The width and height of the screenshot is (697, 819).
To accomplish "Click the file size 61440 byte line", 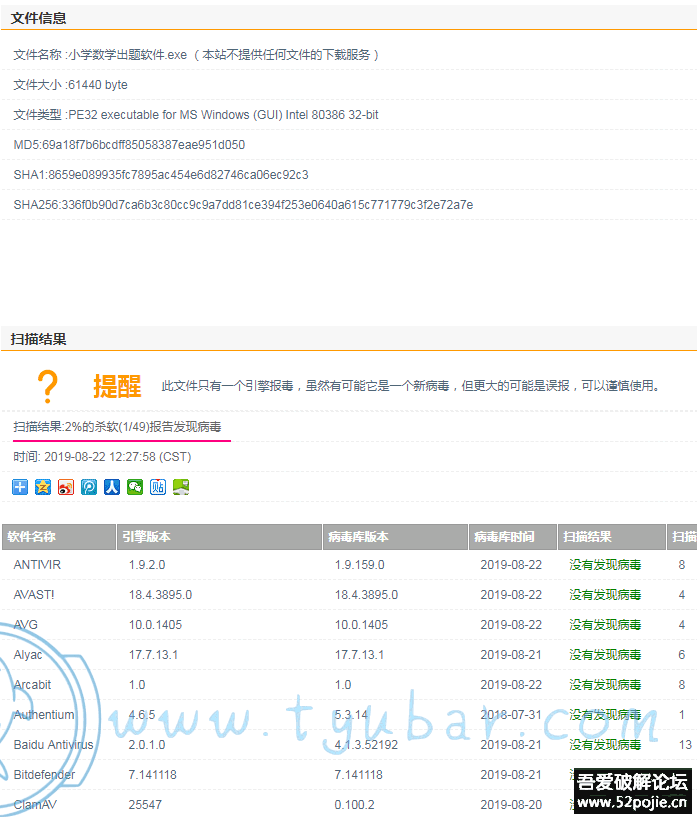I will tap(71, 85).
